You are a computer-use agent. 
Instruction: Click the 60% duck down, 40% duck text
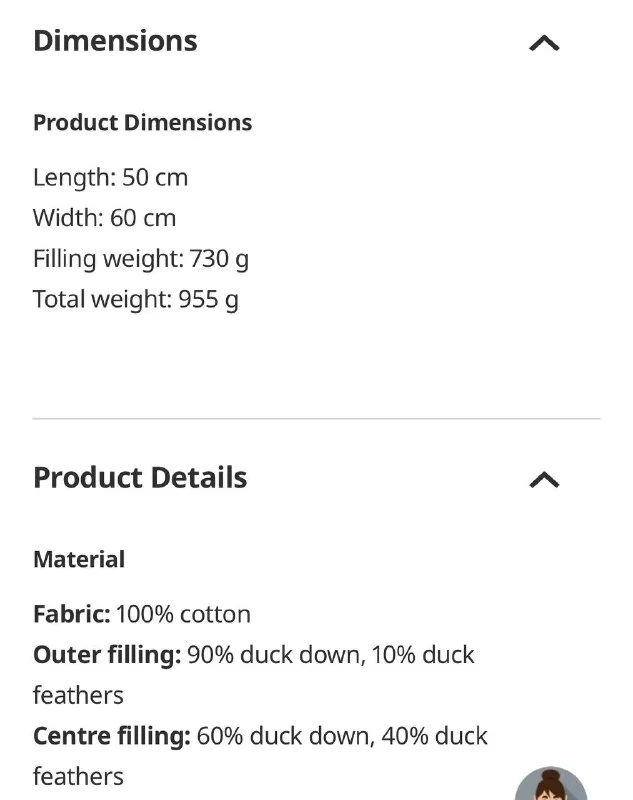342,737
